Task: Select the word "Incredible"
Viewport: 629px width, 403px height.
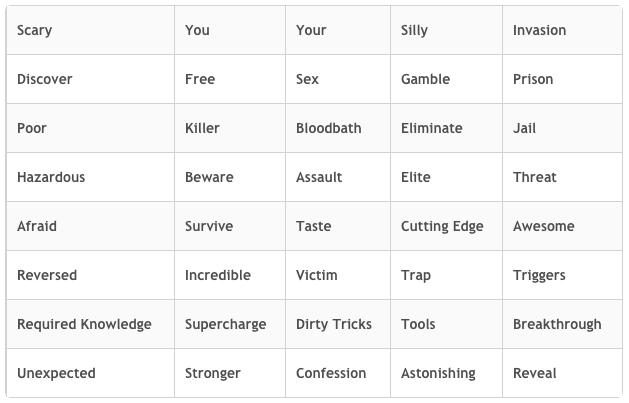Action: 218,275
